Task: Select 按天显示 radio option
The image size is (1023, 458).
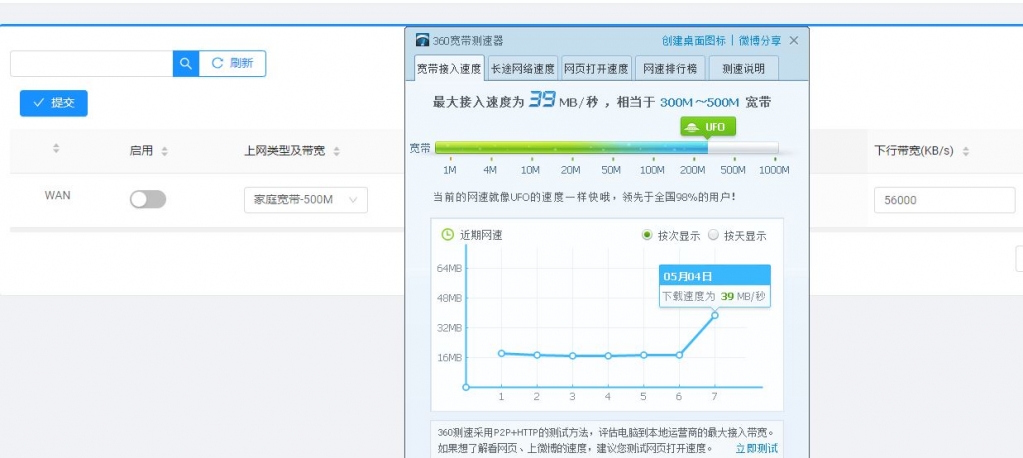Action: pos(713,235)
